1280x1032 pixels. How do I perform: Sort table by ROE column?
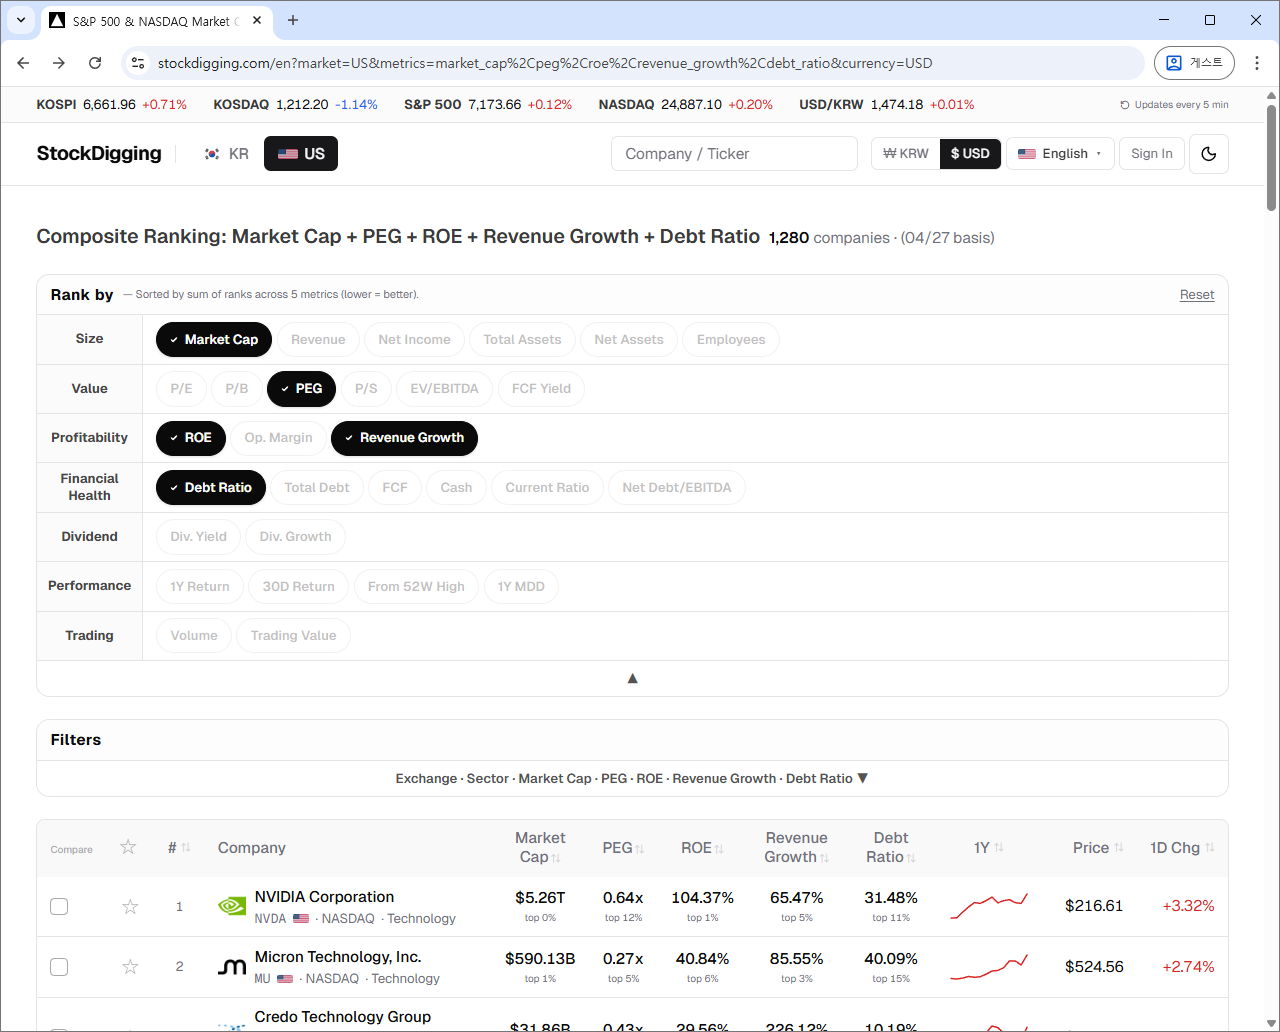(702, 848)
